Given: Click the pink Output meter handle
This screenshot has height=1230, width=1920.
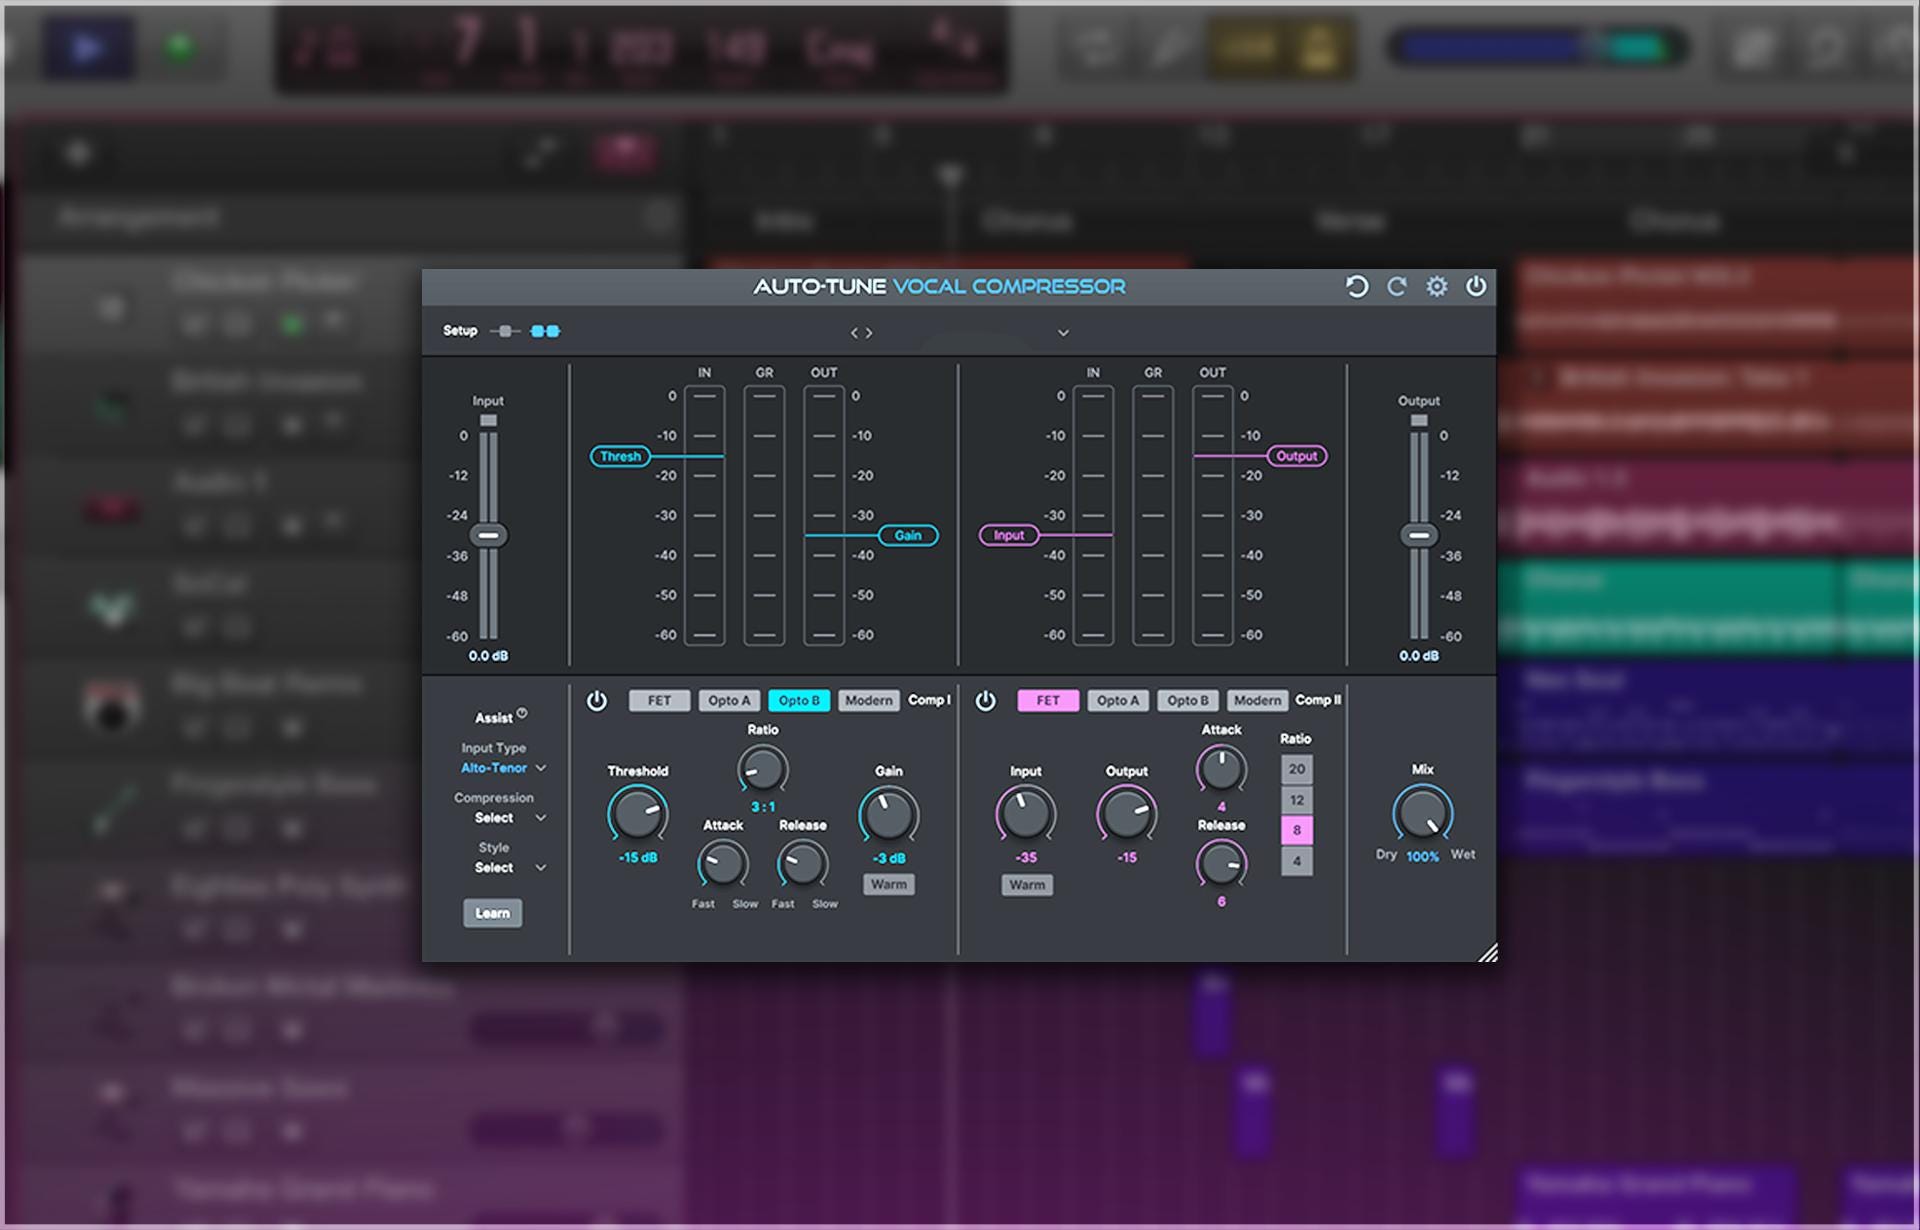Looking at the screenshot, I should [1297, 457].
